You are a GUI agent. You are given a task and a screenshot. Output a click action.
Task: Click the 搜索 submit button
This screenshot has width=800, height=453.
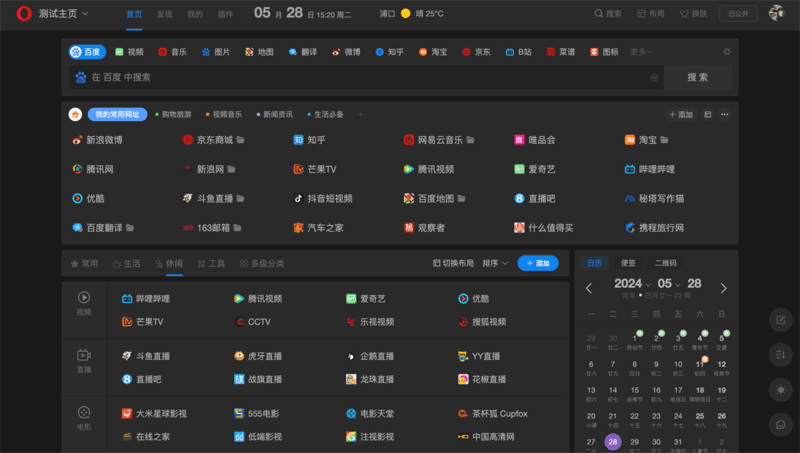click(x=697, y=78)
